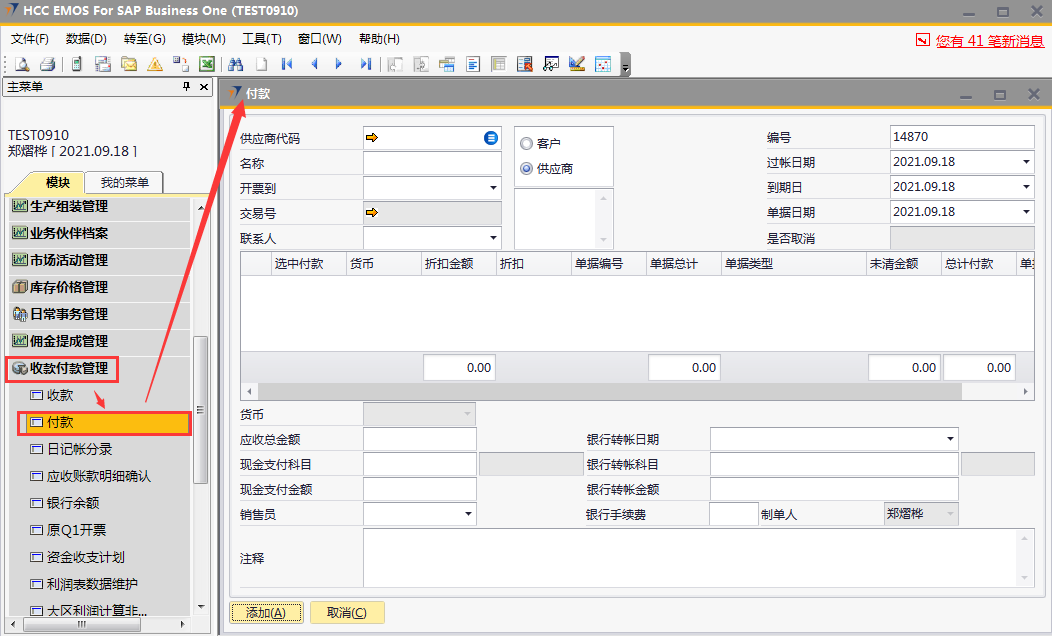Screen dimensions: 1052x636
Task: Click the binoculars find icon
Action: coord(236,64)
